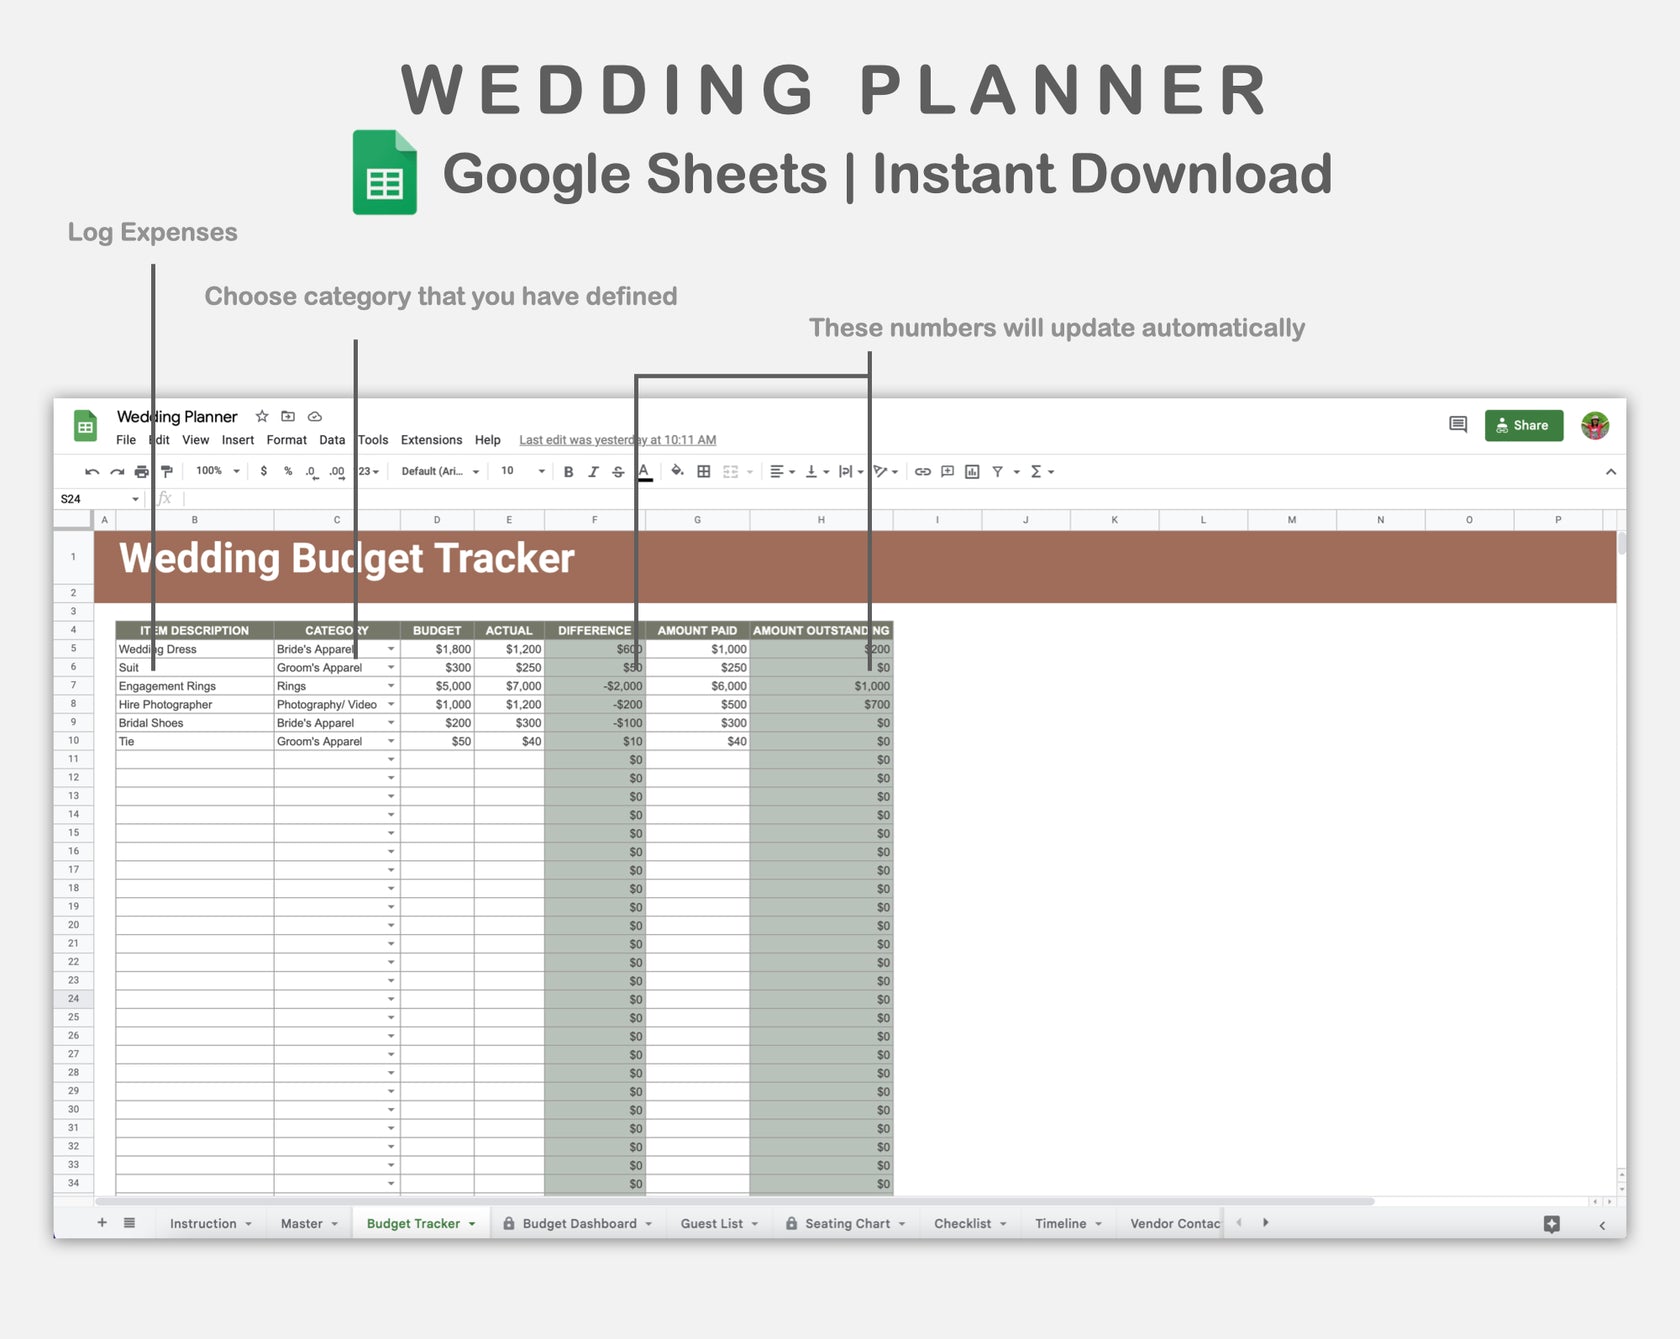Image resolution: width=1680 pixels, height=1339 pixels.
Task: Toggle italic formatting in the toolbar
Action: point(593,471)
